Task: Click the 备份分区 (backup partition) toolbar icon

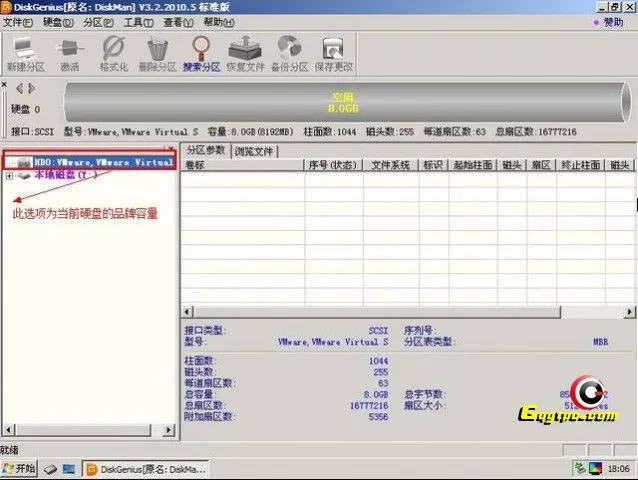Action: pyautogui.click(x=289, y=54)
